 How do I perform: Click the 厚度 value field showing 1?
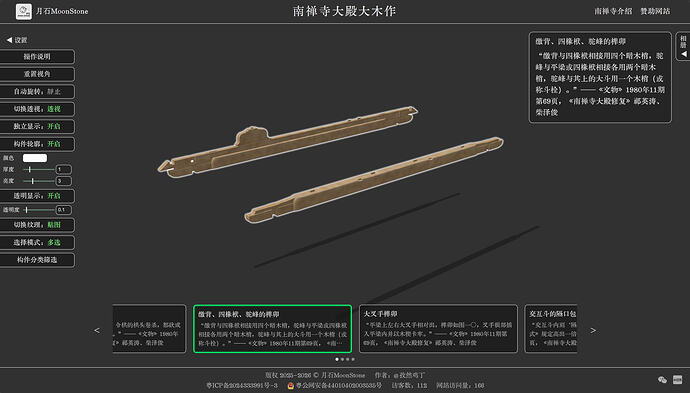click(64, 169)
